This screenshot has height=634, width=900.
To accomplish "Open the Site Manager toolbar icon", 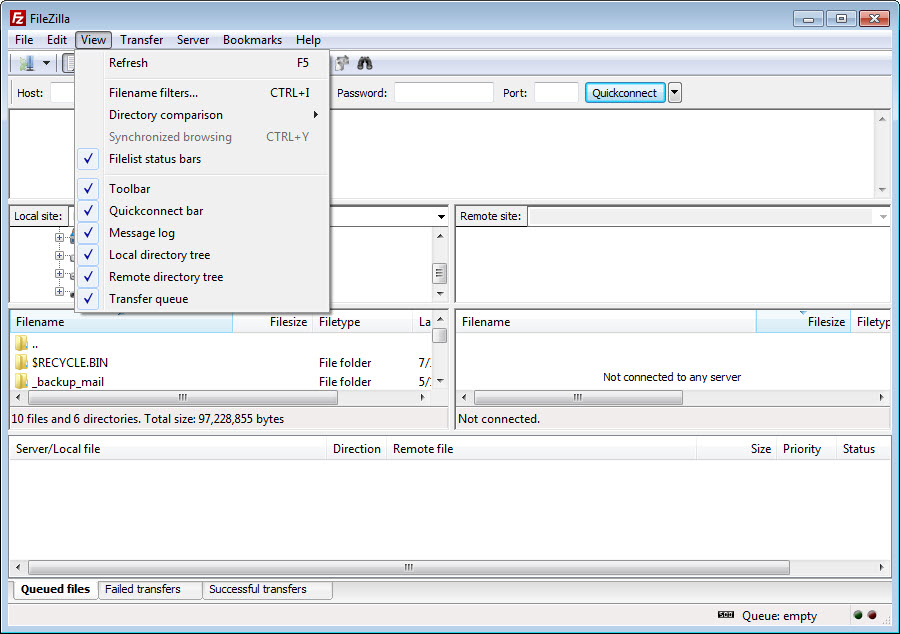I will [26, 63].
